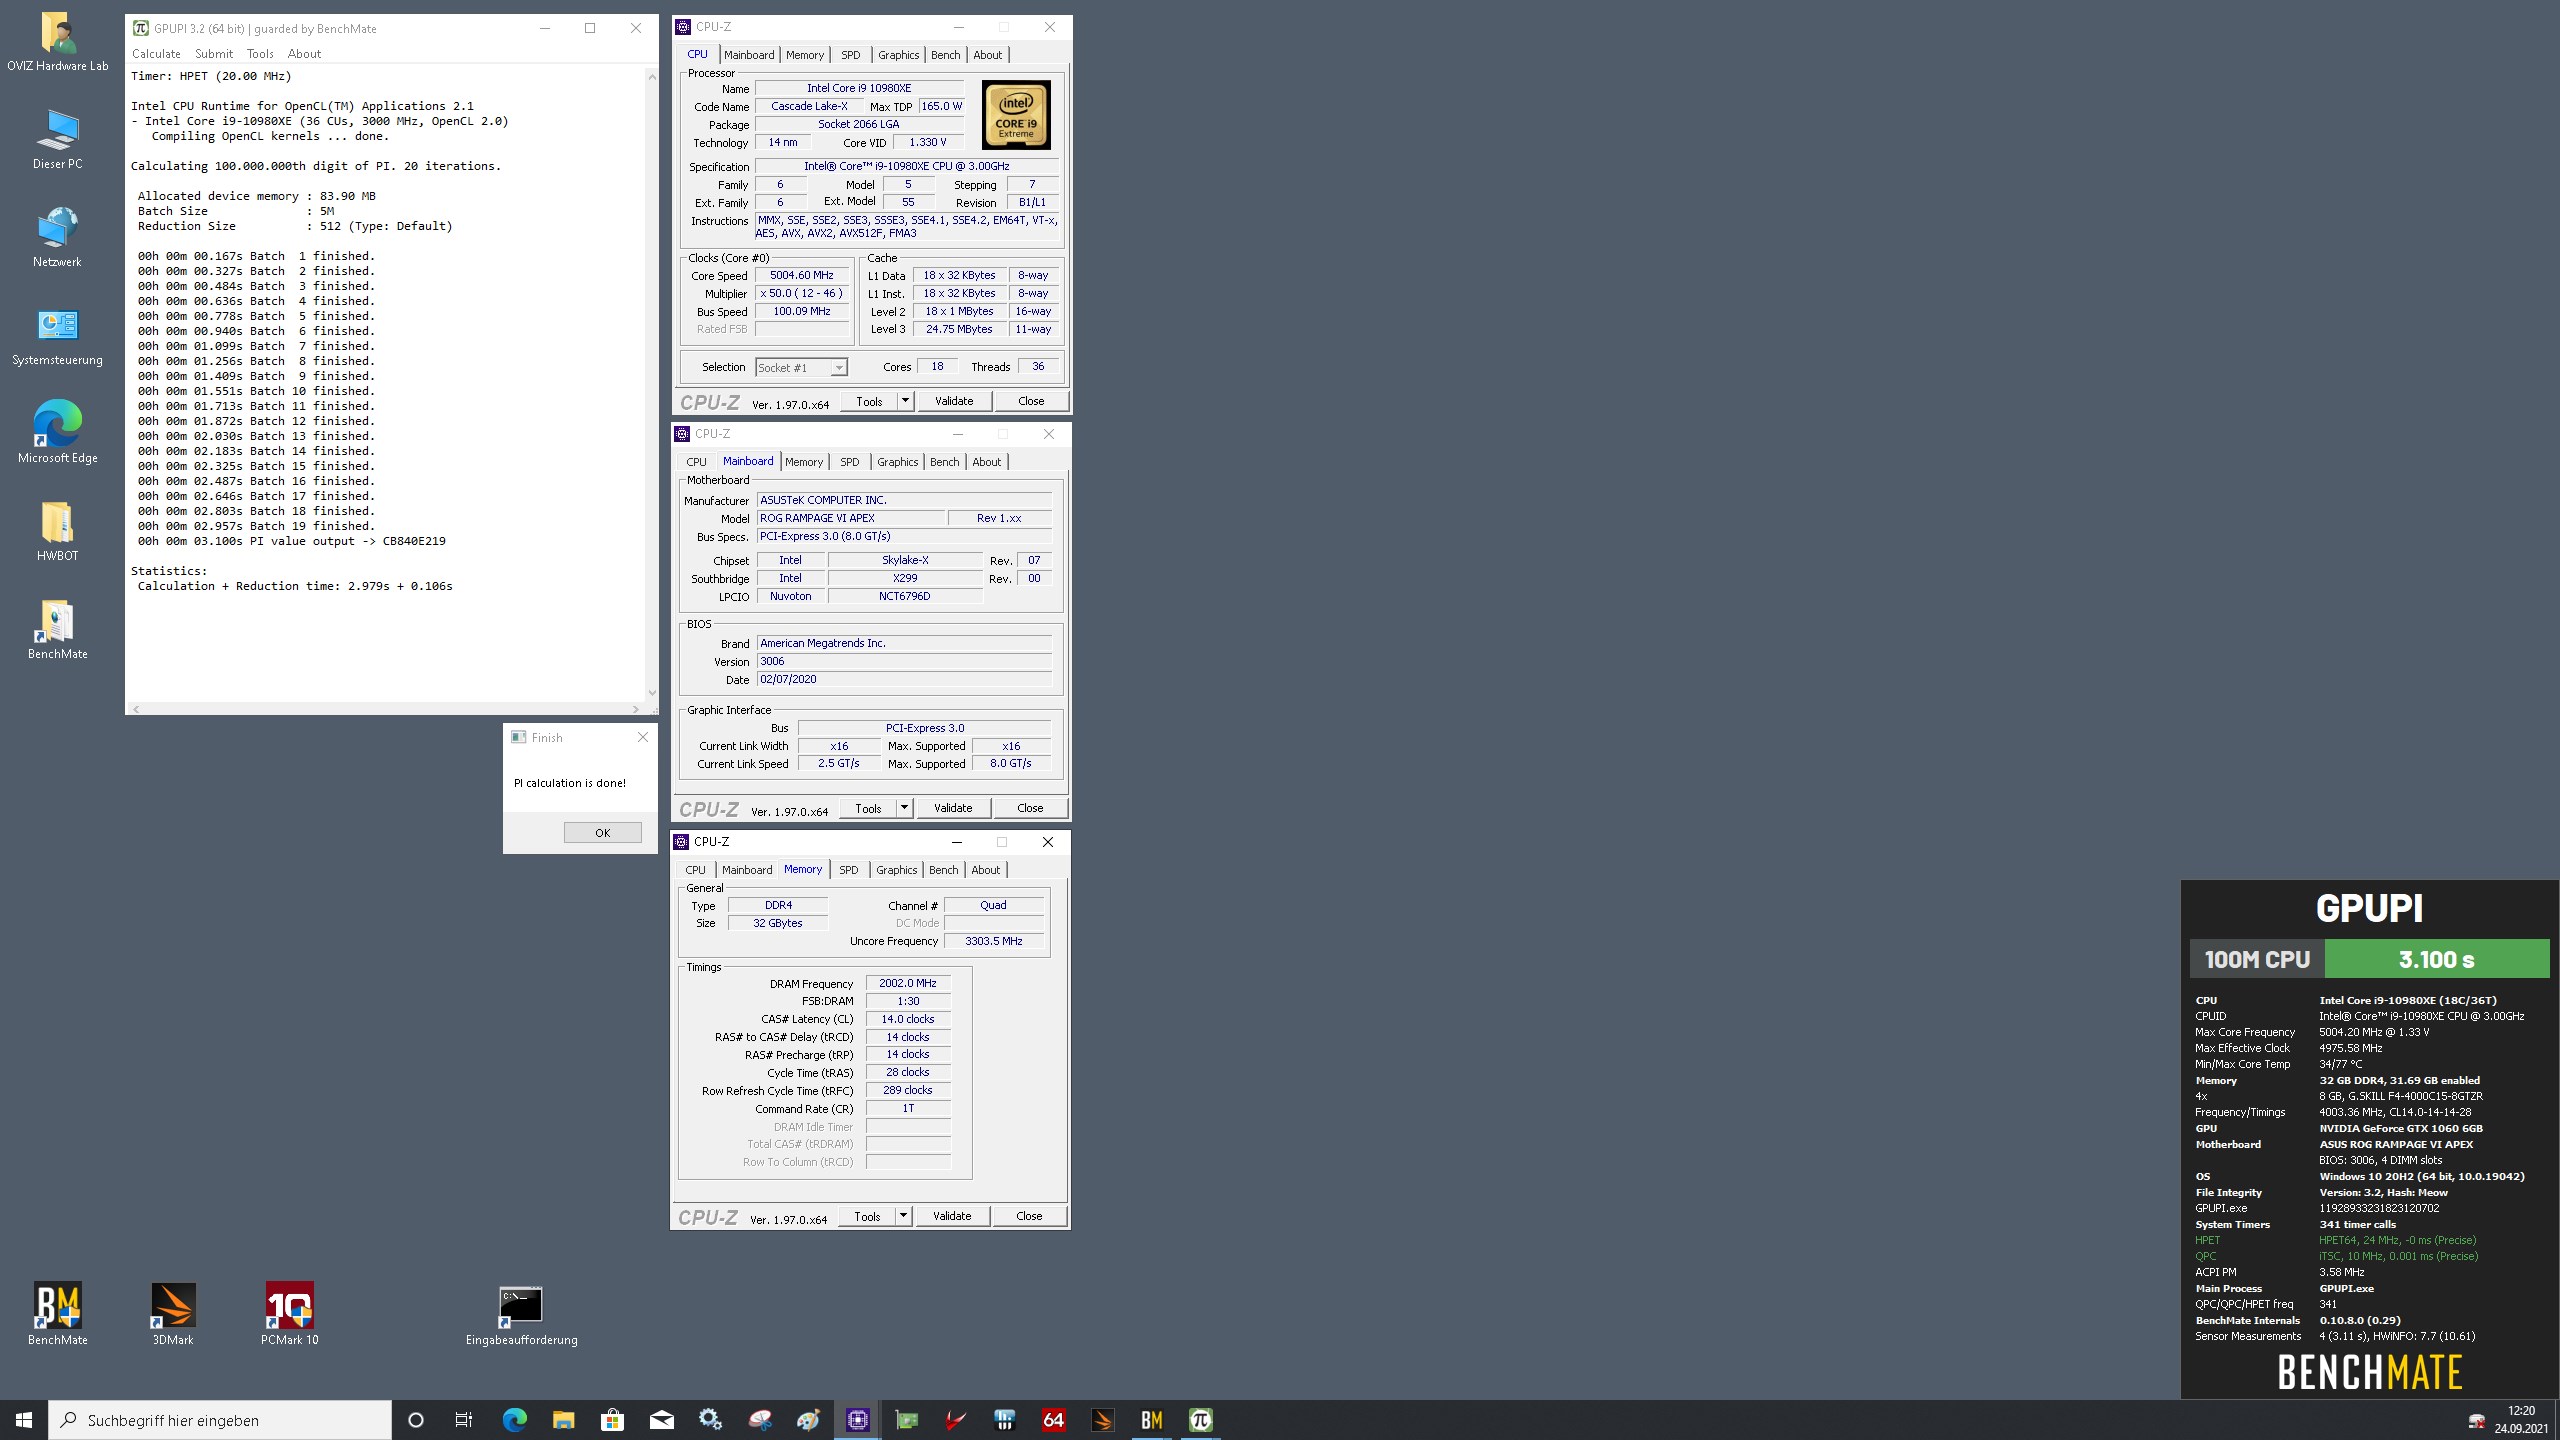Open the green graphics card taskbar icon
2560x1440 pixels.
coord(906,1420)
